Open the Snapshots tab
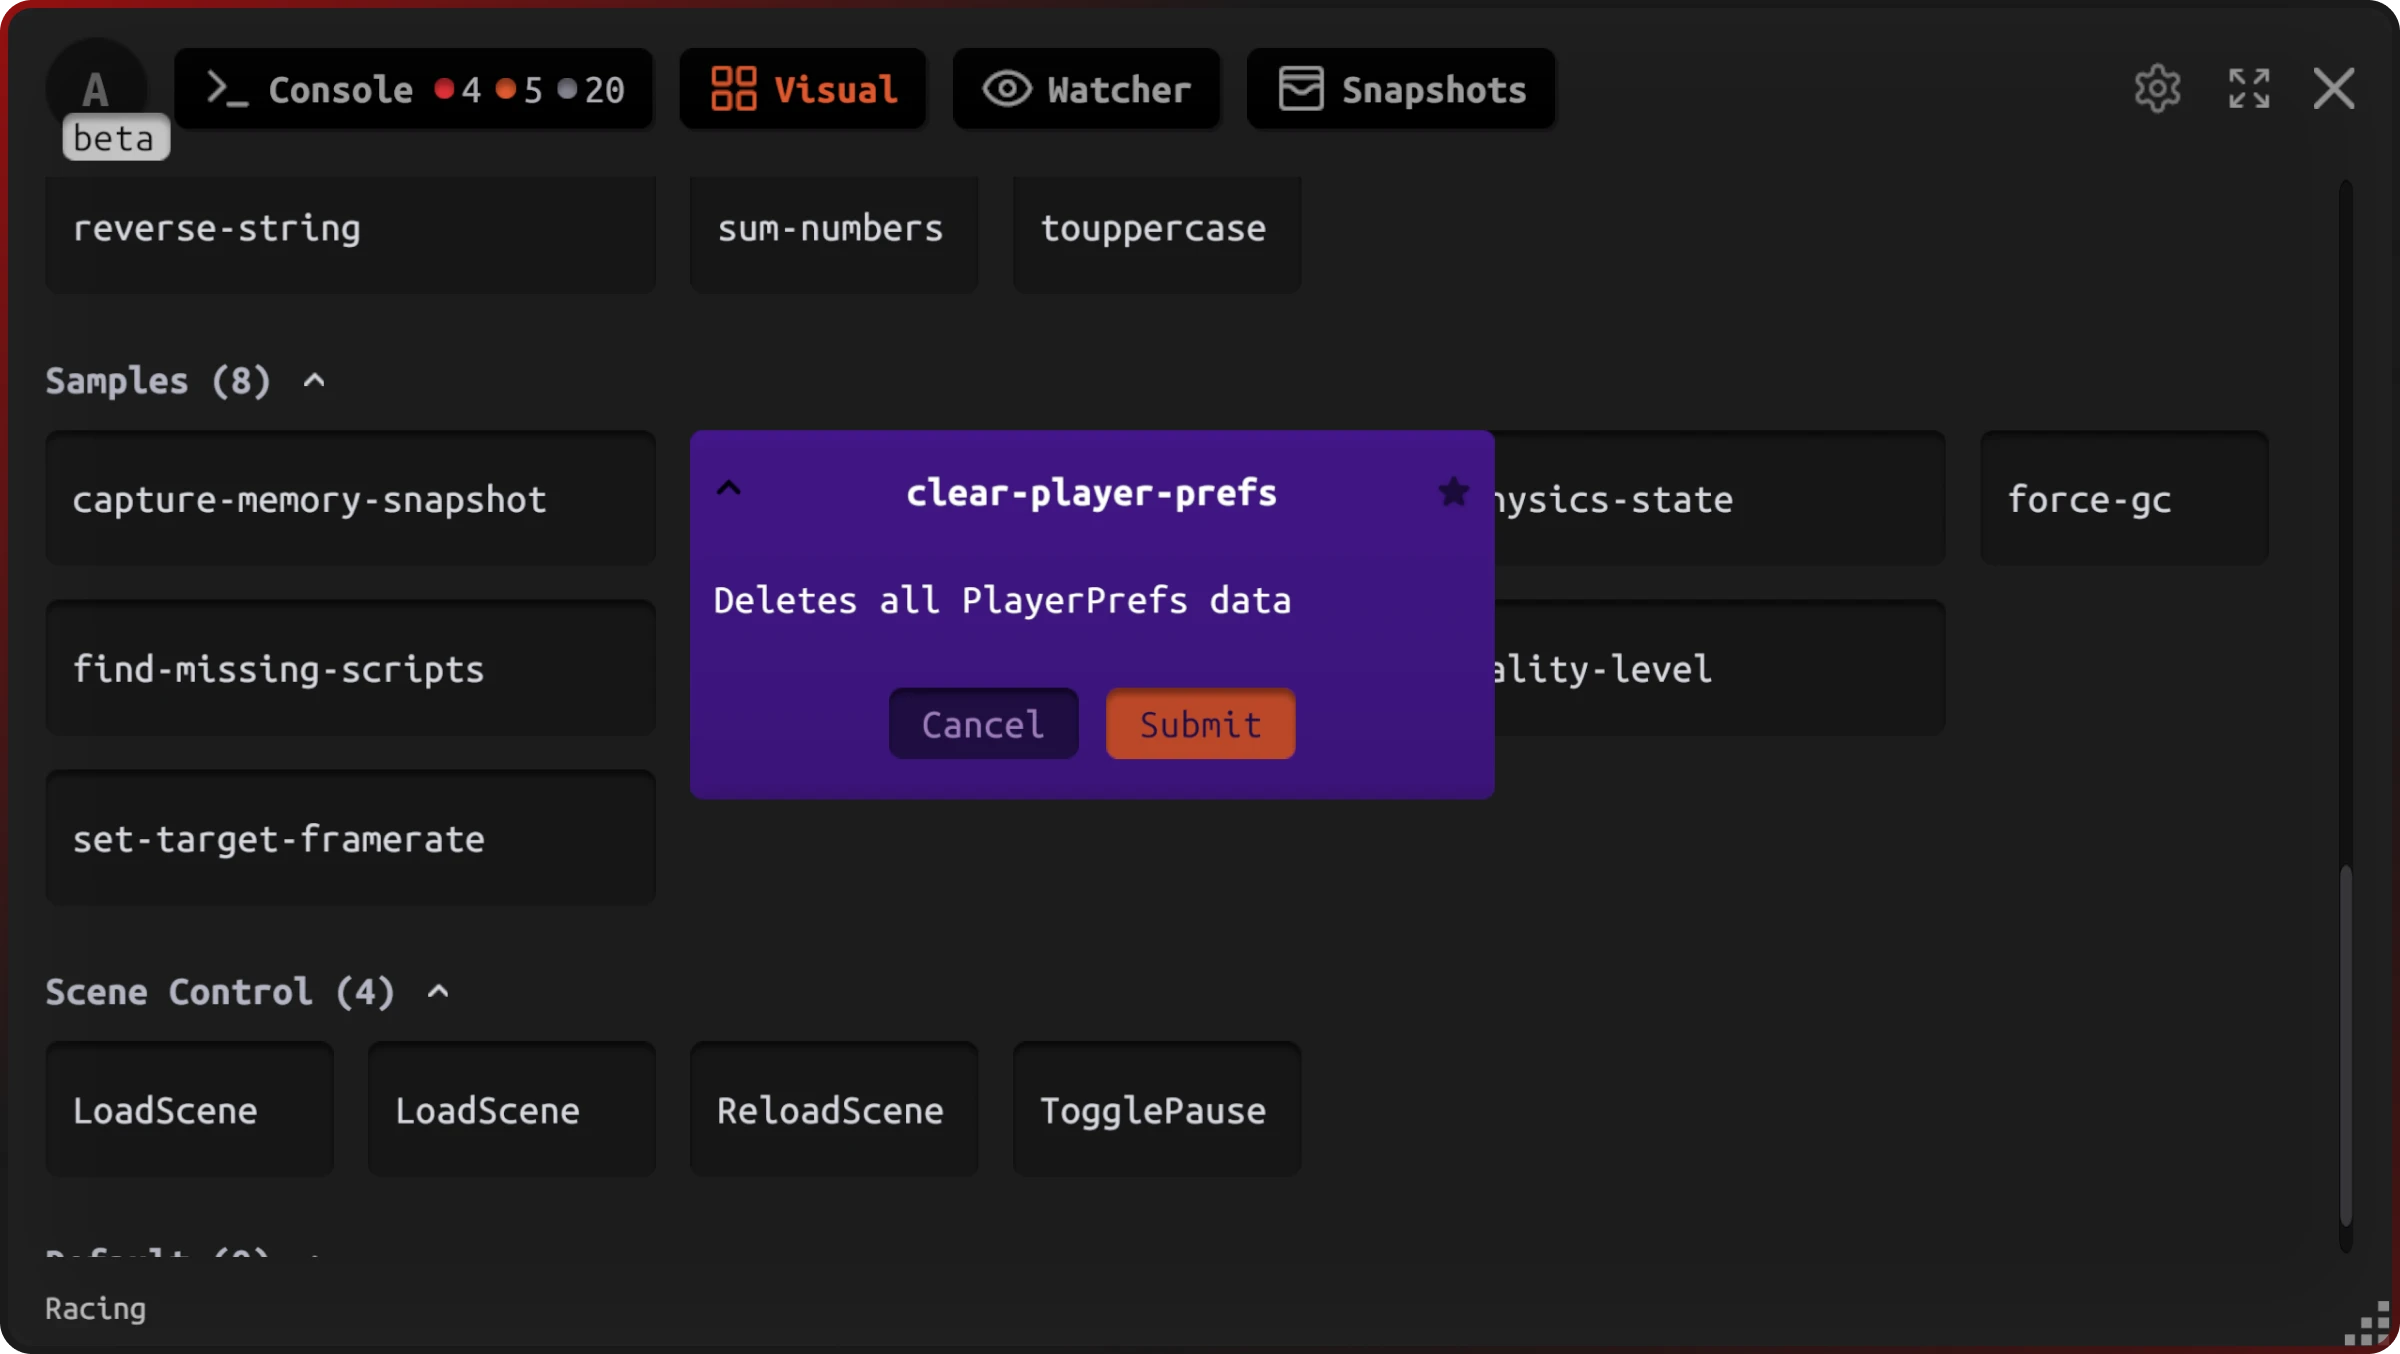Image resolution: width=2400 pixels, height=1354 pixels. click(x=1401, y=89)
